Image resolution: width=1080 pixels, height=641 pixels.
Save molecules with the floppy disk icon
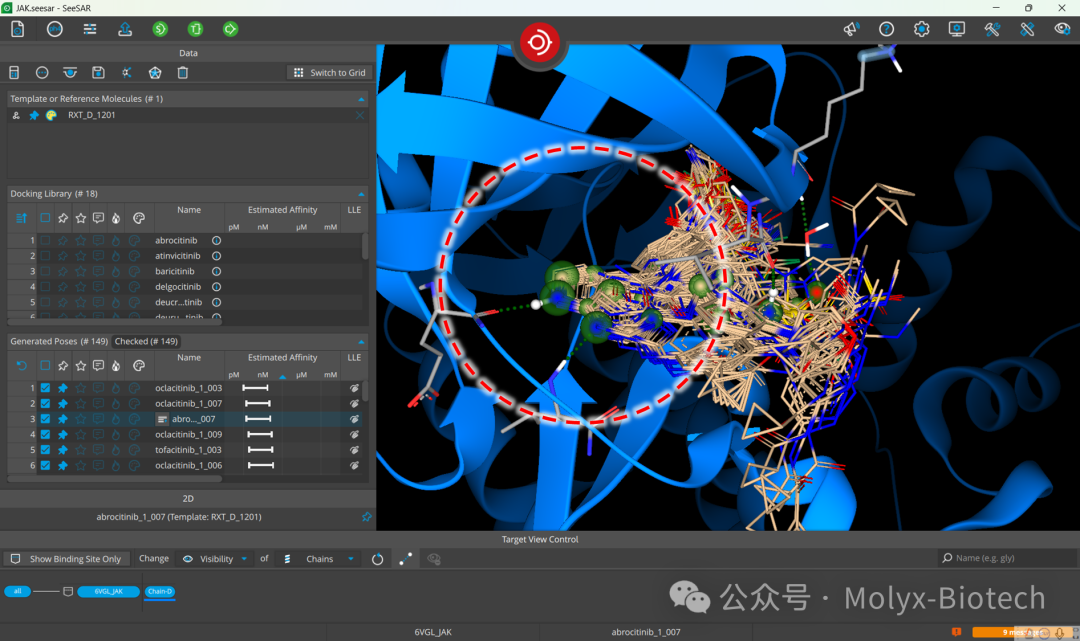point(98,72)
